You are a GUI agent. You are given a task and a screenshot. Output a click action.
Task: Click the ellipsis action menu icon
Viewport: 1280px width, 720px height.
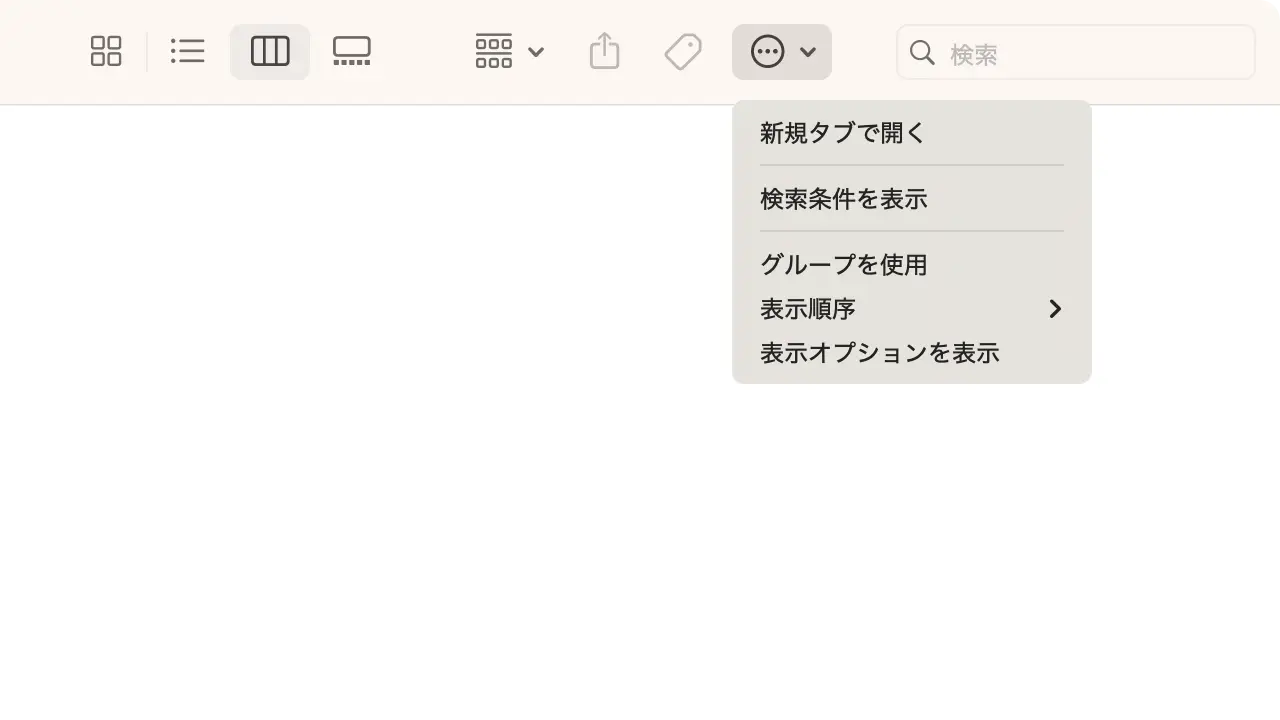click(767, 52)
